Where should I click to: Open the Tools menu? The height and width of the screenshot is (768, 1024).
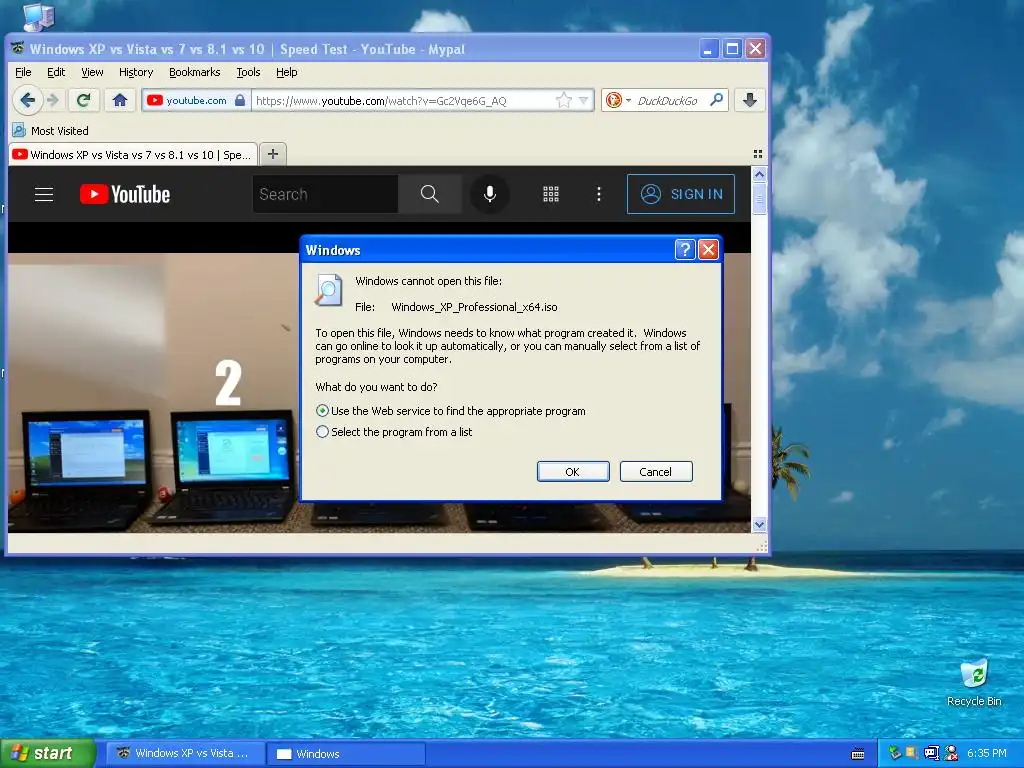click(x=248, y=72)
